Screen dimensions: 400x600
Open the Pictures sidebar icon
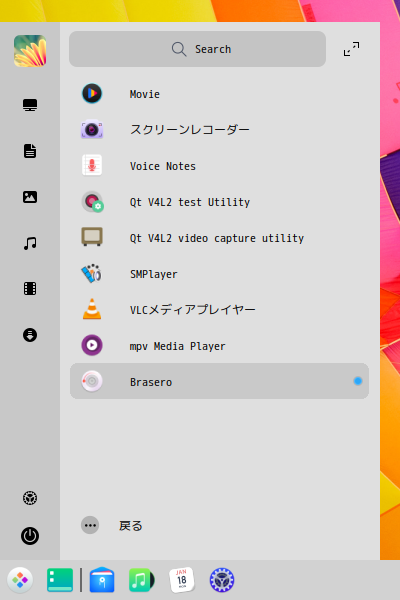click(30, 197)
